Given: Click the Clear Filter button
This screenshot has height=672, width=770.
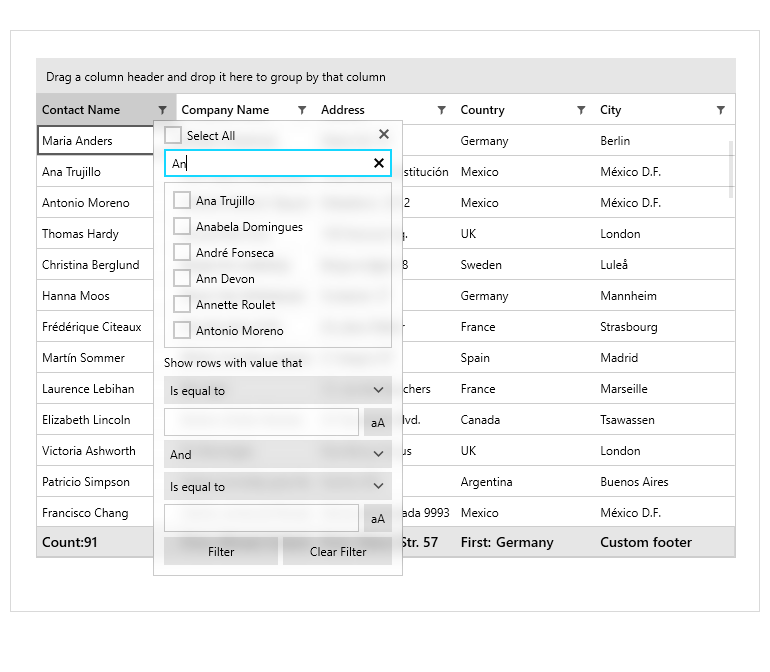Looking at the screenshot, I should click(338, 552).
